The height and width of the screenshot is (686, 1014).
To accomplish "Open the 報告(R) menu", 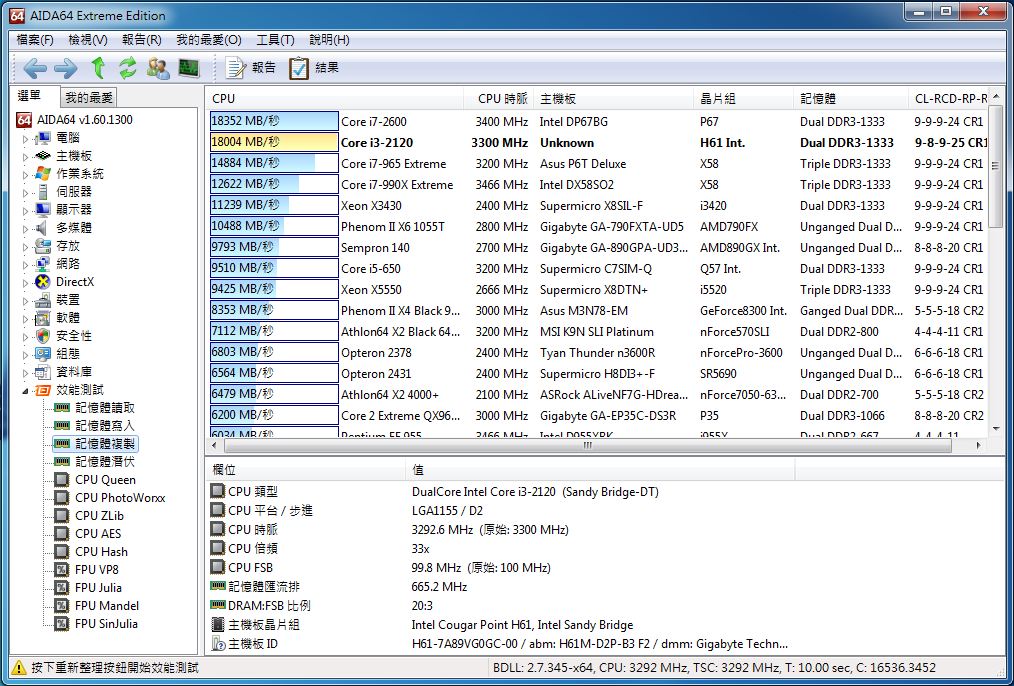I will coord(142,40).
